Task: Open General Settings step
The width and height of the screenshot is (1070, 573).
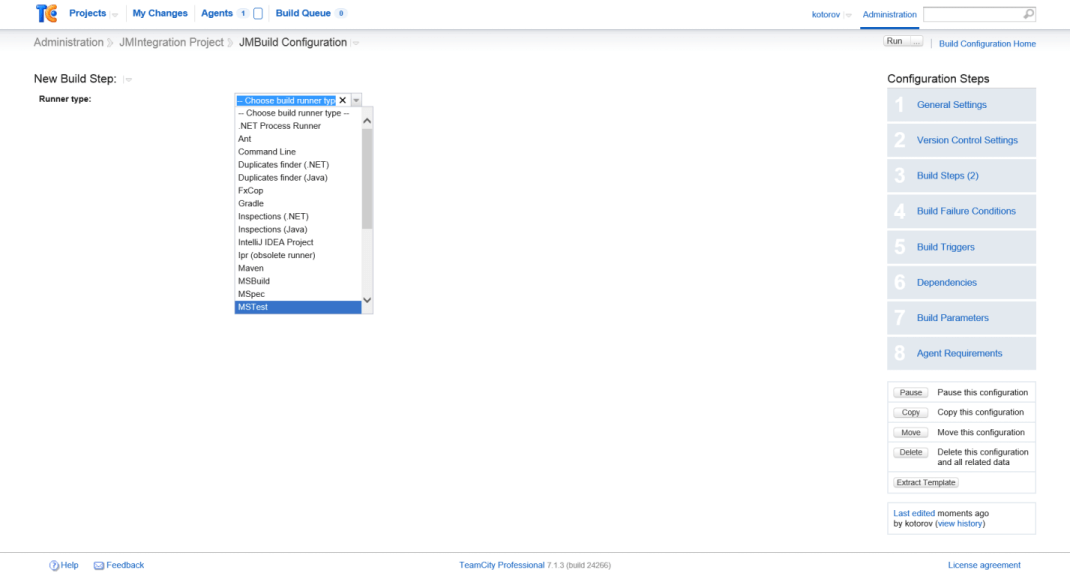Action: [961, 105]
